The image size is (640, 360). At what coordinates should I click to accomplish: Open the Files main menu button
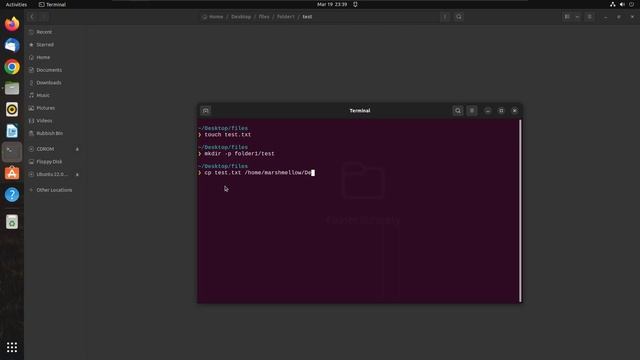coord(589,17)
